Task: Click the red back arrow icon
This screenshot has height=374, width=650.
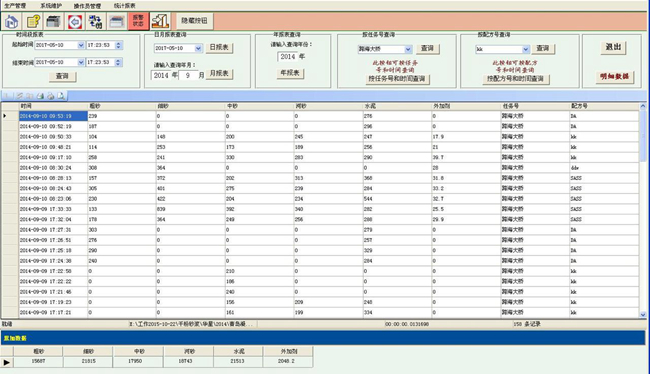Action: tap(75, 22)
